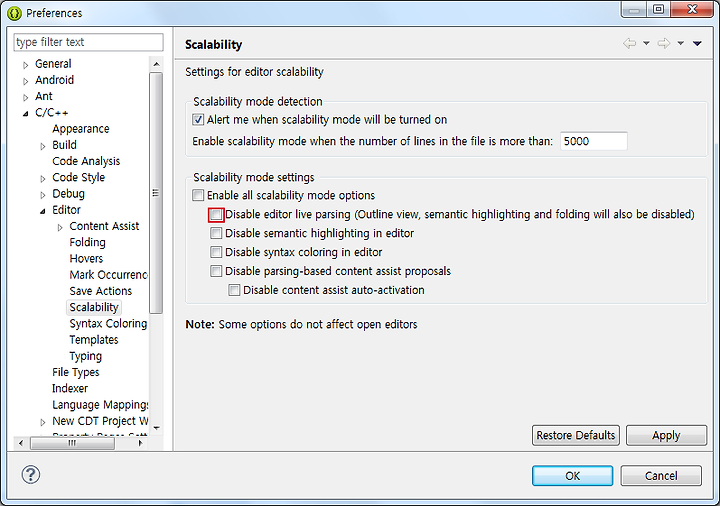Click the Restore Defaults button
Screen dimensions: 720x506
coord(576,435)
